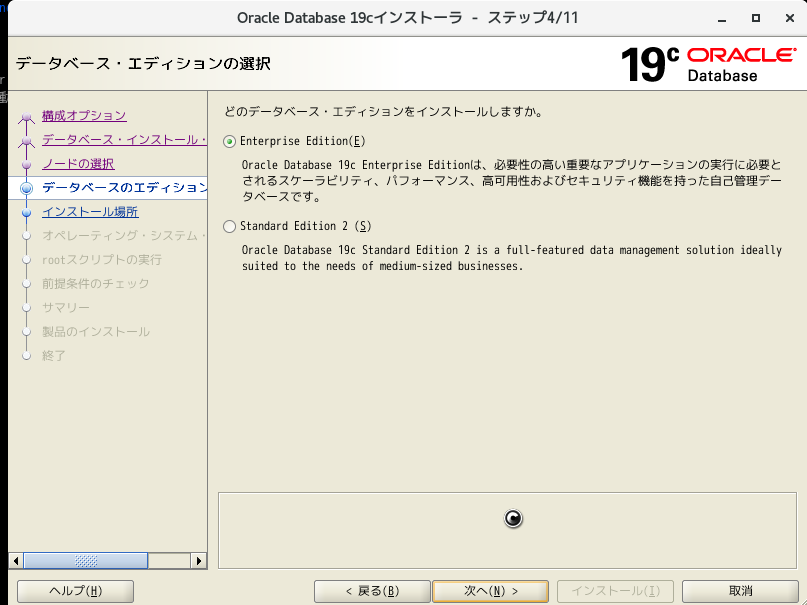Click the 次へ(N) > button
Screen dimensions: 807x605
point(490,591)
